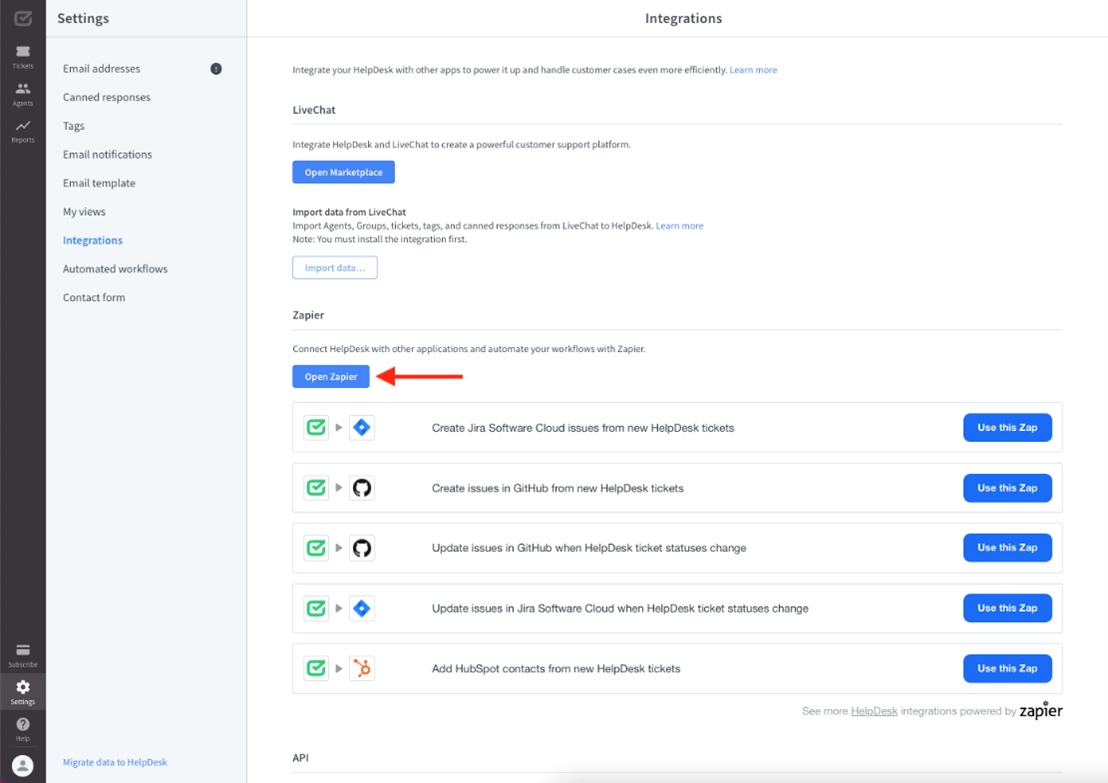Click HelpDesk icon in Update issues in GitHub row

[x=316, y=548]
